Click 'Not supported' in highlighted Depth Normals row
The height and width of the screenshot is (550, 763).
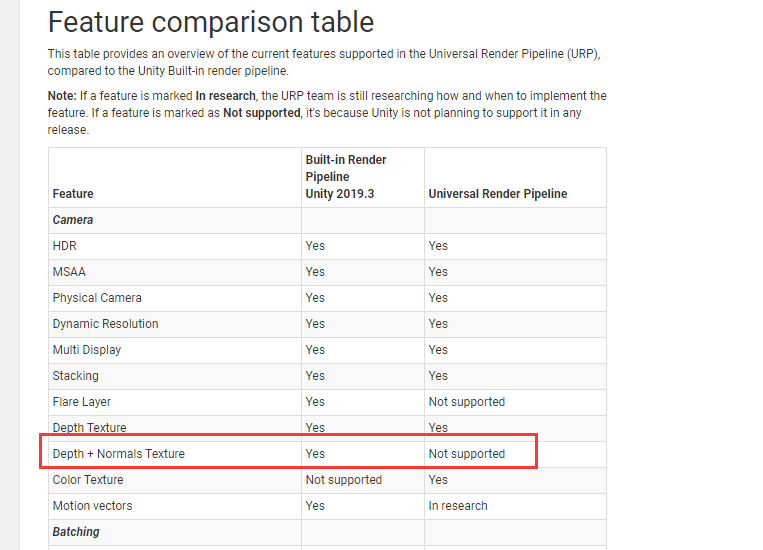pyautogui.click(x=467, y=454)
